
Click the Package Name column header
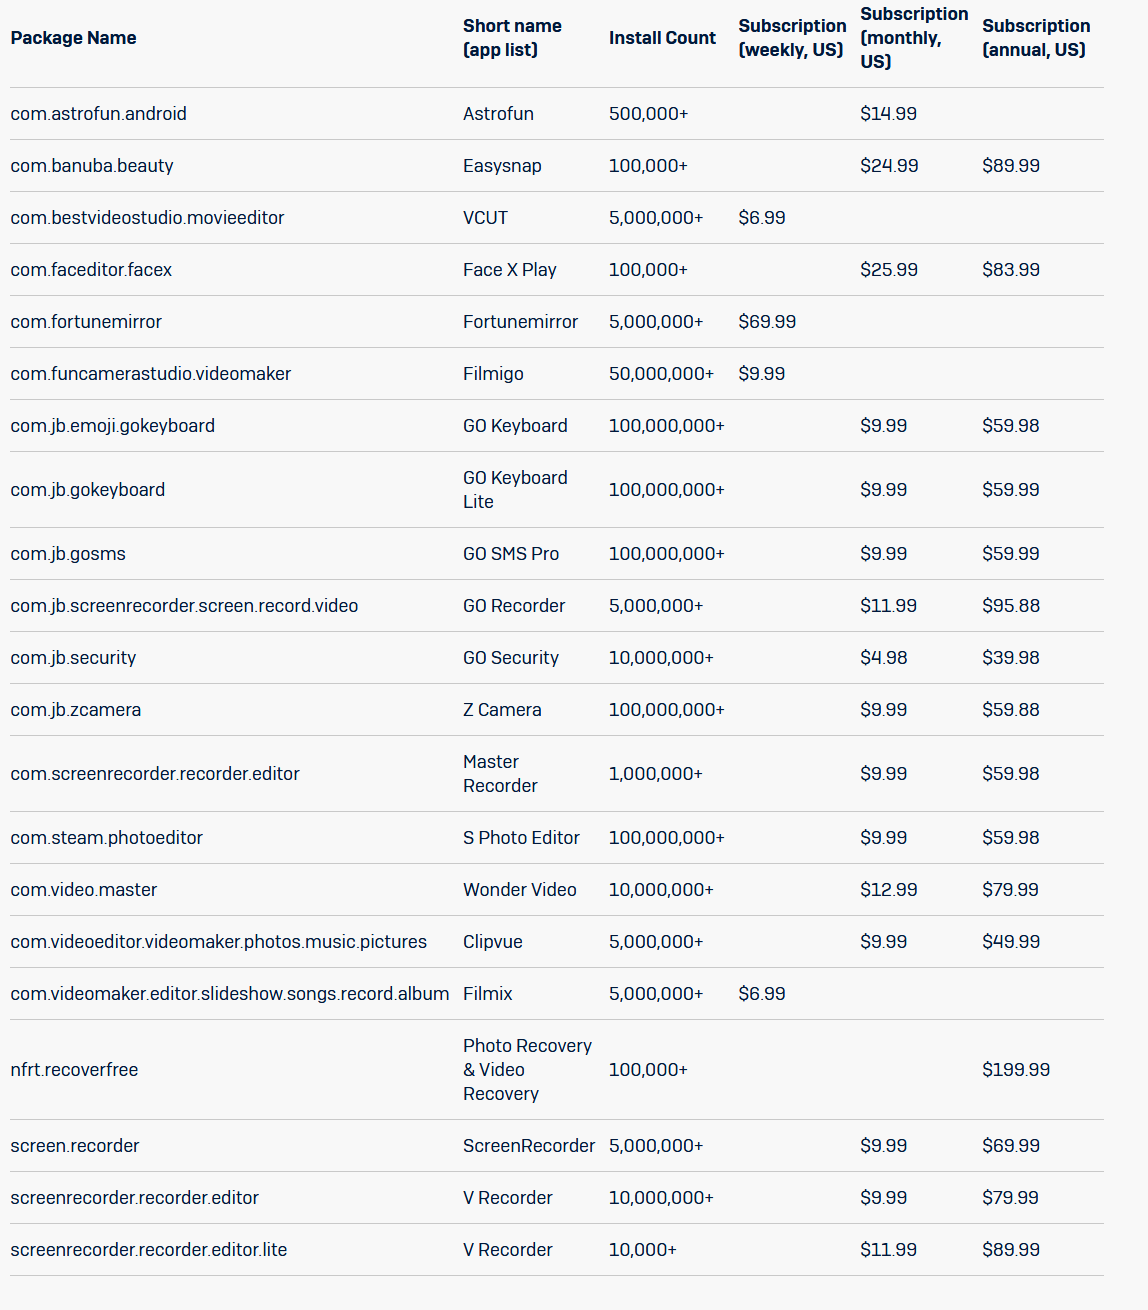73,38
